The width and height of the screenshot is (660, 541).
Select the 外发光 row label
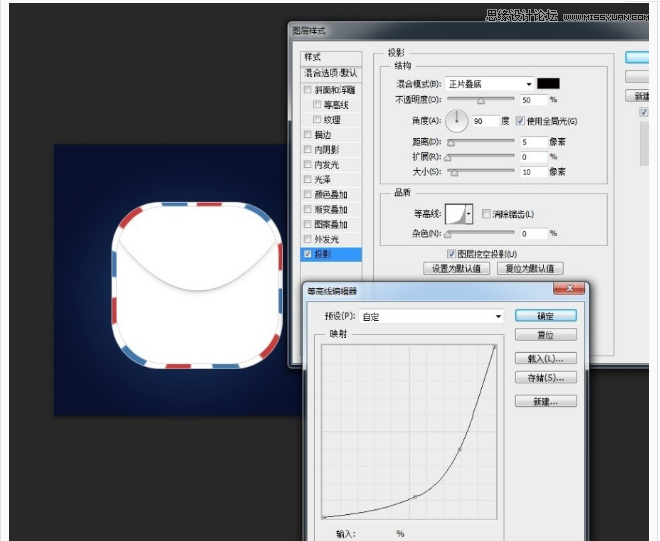coord(327,239)
